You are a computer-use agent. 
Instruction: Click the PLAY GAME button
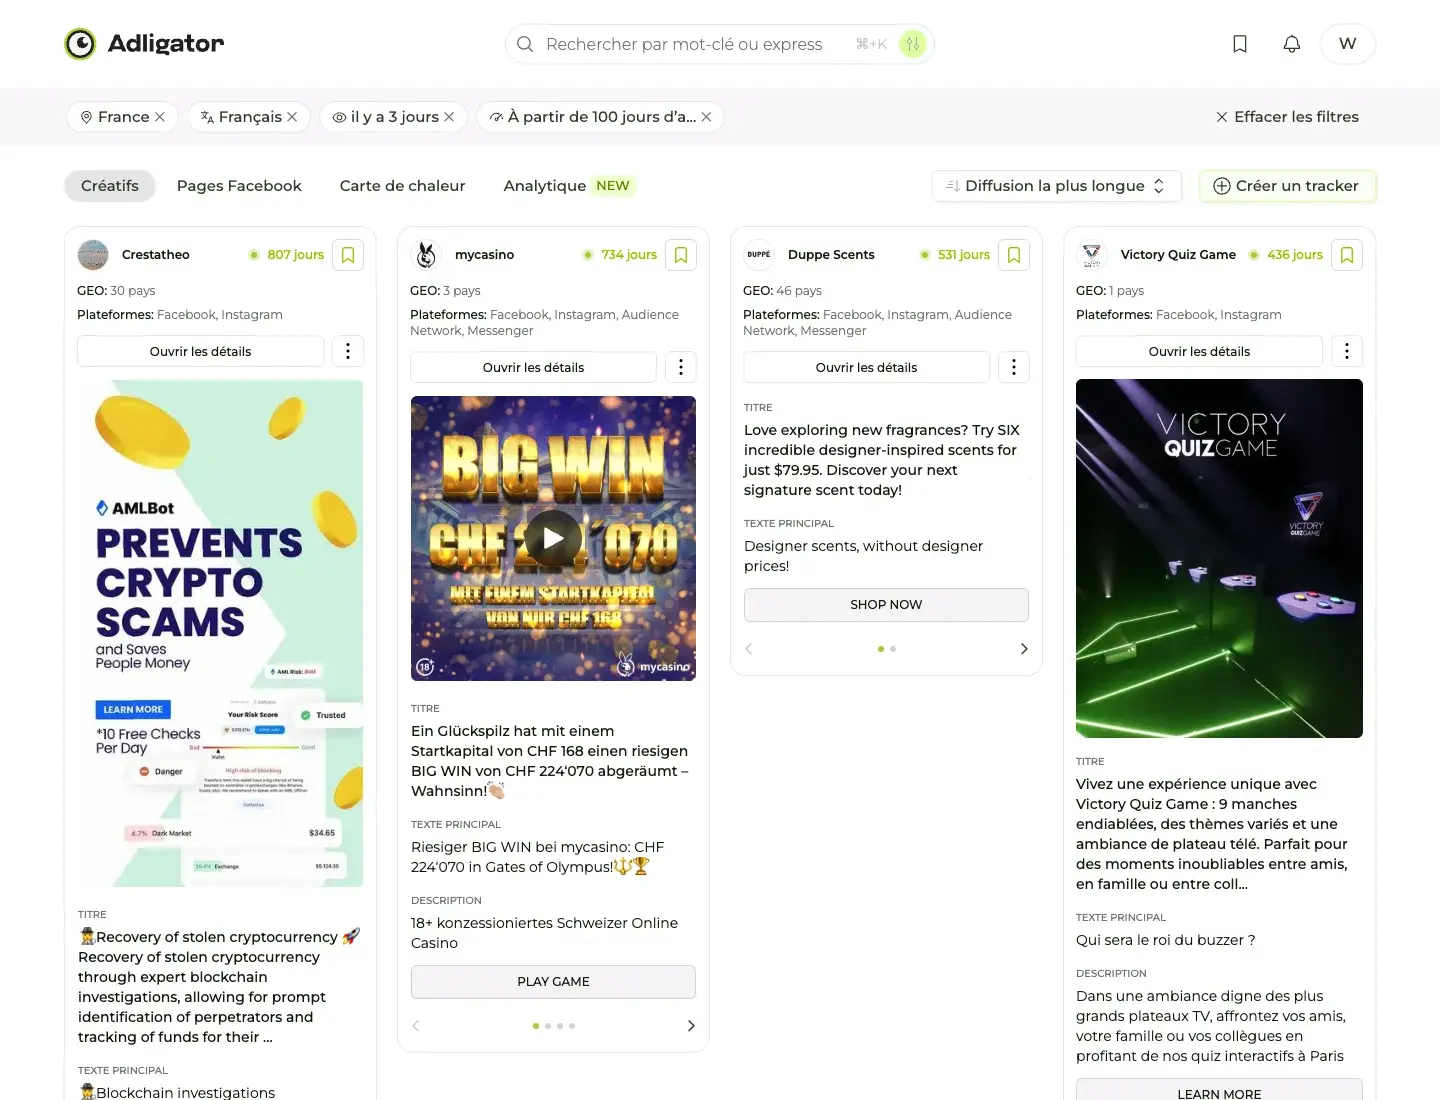coord(553,982)
